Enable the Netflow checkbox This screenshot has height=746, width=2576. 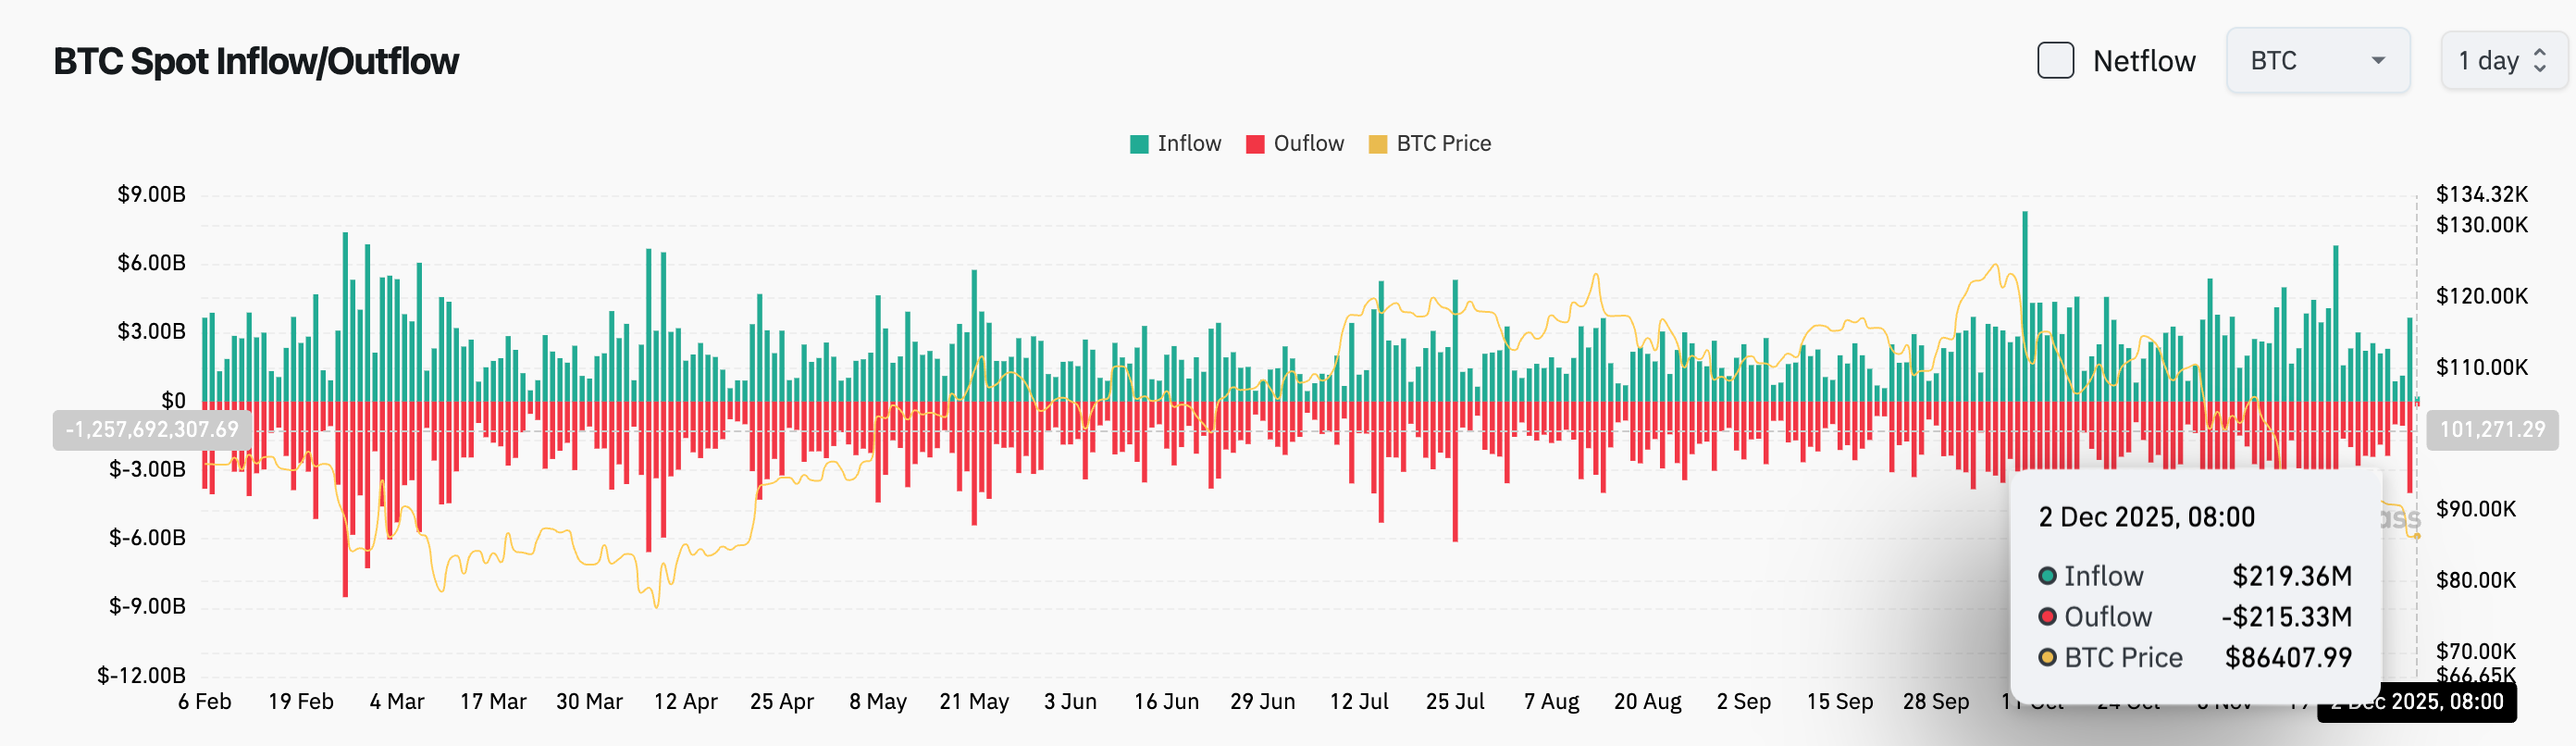click(x=2056, y=60)
